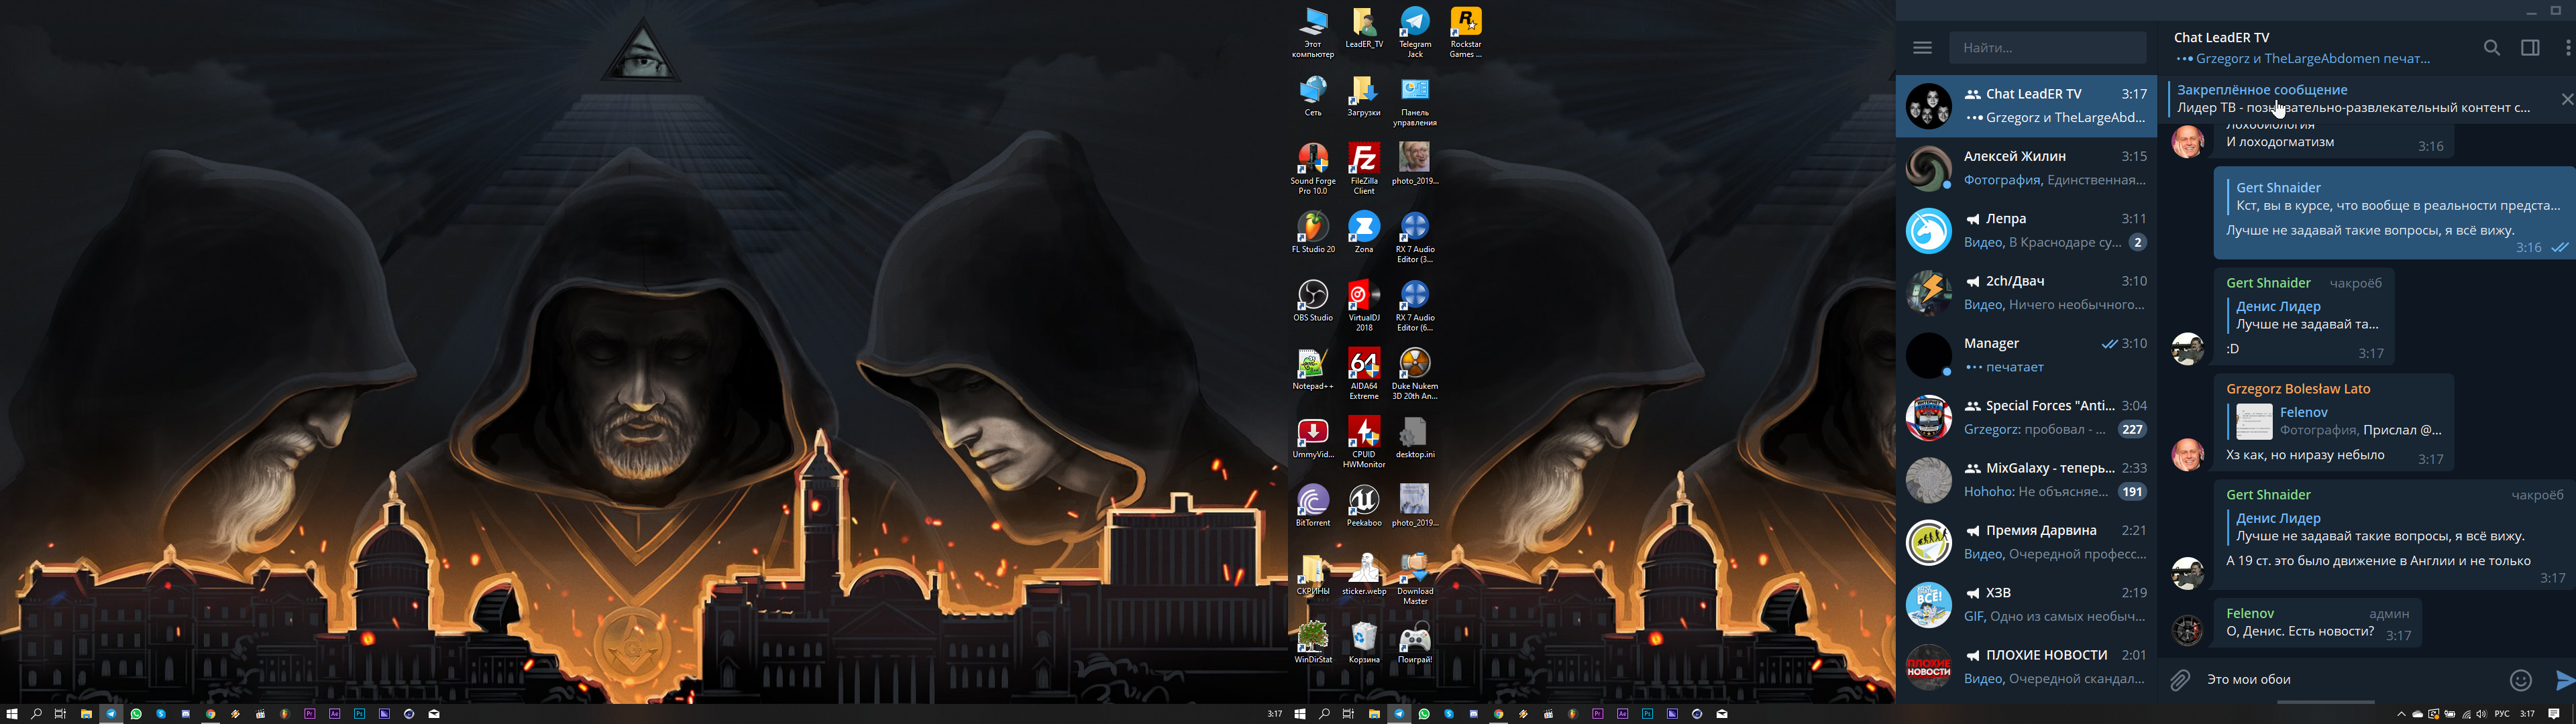The image size is (2576, 724).
Task: Open the Felenov photo reply thumbnail
Action: 2254,421
